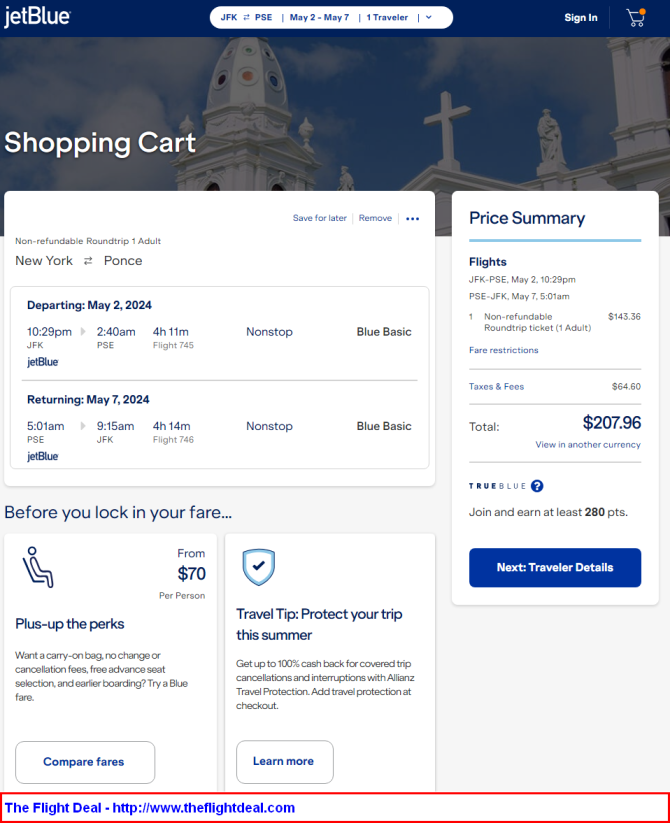This screenshot has height=823, width=670.
Task: Click the TrueBlue question mark help icon
Action: (537, 486)
